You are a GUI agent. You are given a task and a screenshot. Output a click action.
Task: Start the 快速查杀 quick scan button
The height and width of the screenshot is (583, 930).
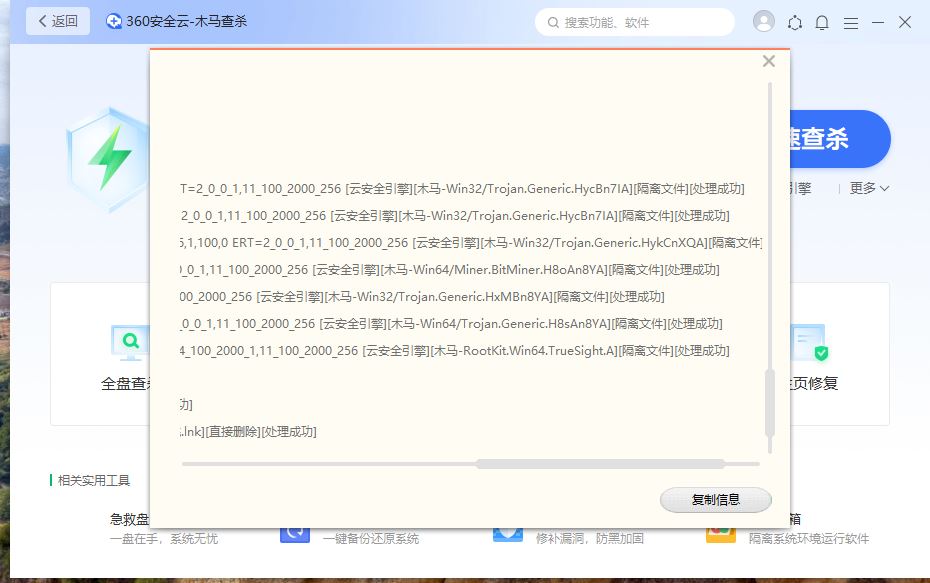[840, 139]
